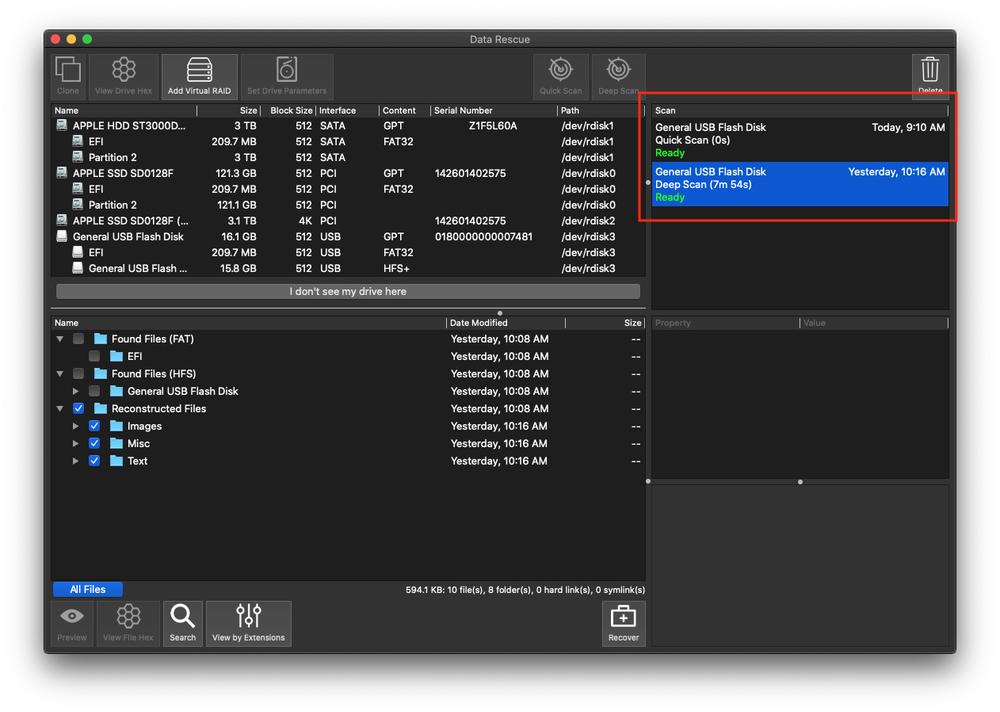Open the Search tool
Viewport: 1000px width, 712px height.
pos(182,623)
